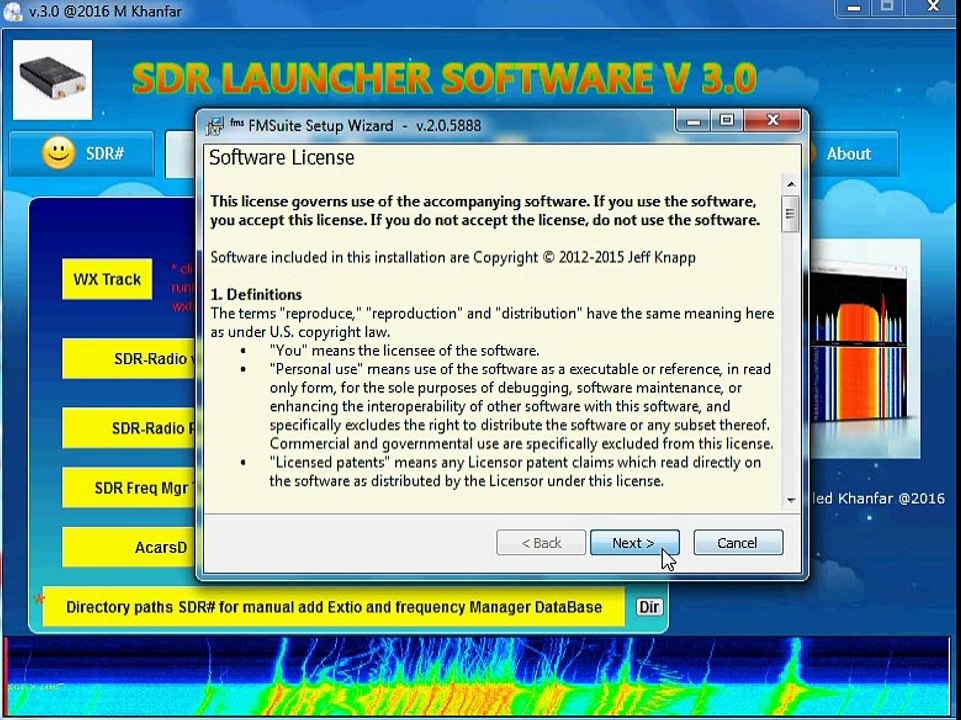Image resolution: width=961 pixels, height=720 pixels.
Task: Click the Software License heading
Action: pyautogui.click(x=282, y=158)
